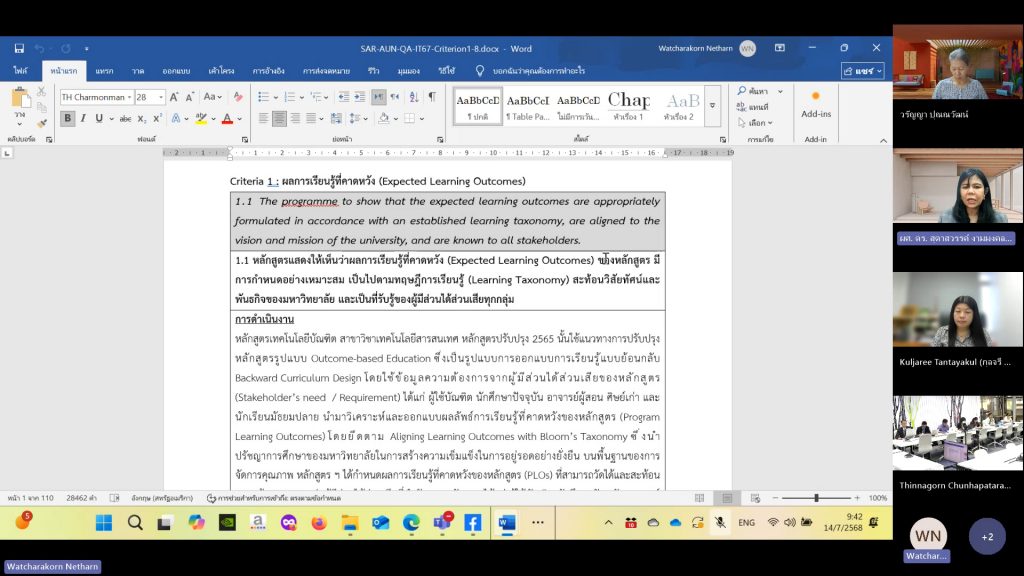
Task: Open the Borders dropdown
Action: point(422,119)
